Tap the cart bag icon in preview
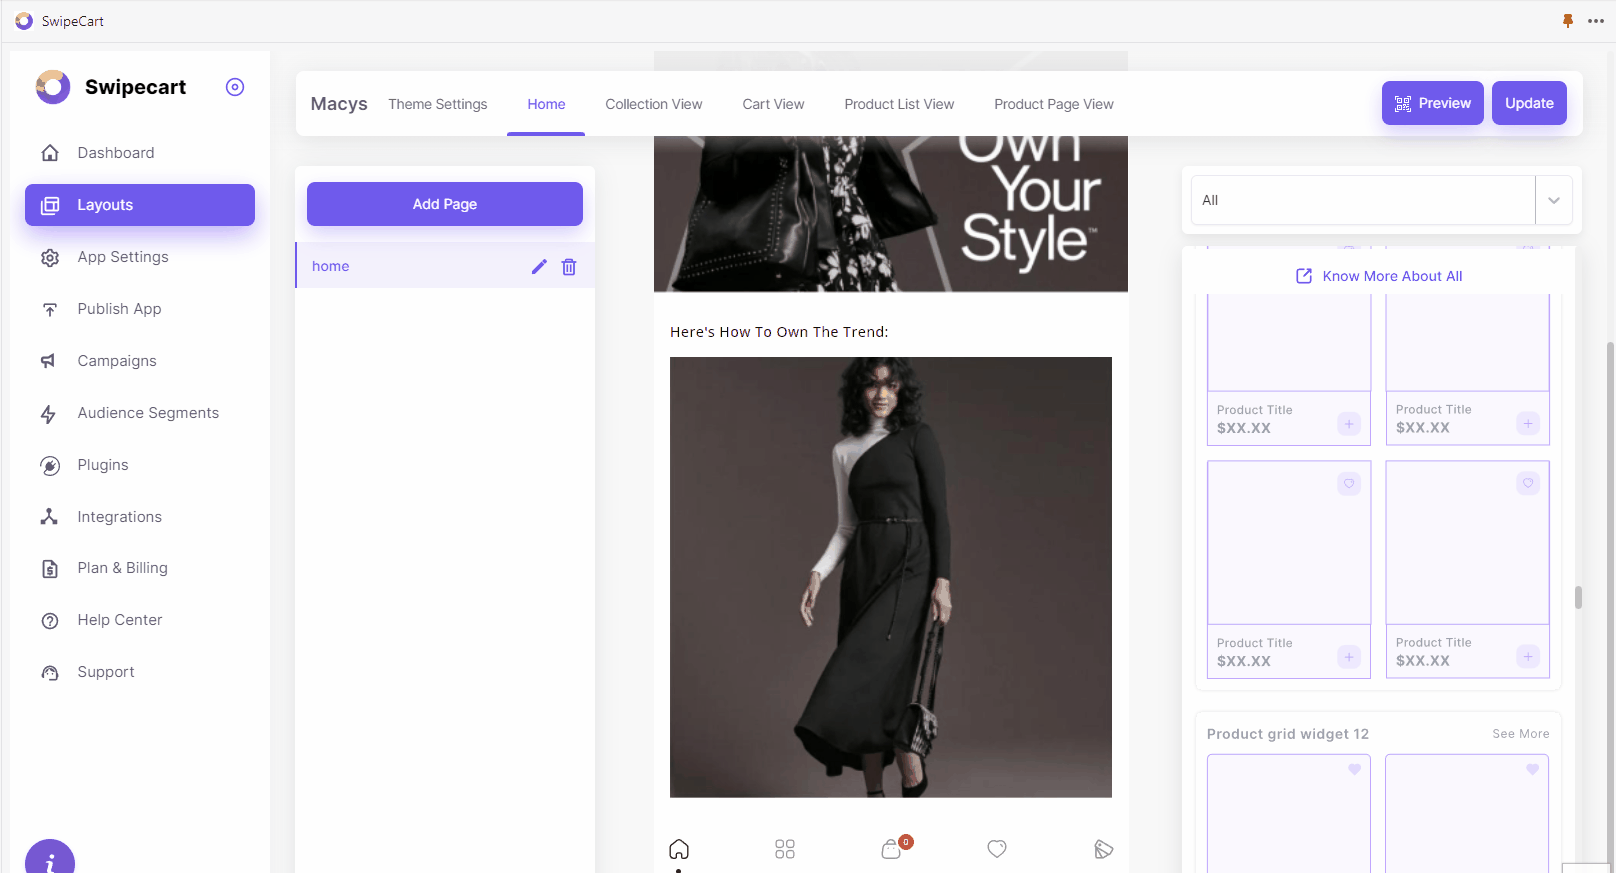This screenshot has width=1616, height=873. tap(892, 849)
